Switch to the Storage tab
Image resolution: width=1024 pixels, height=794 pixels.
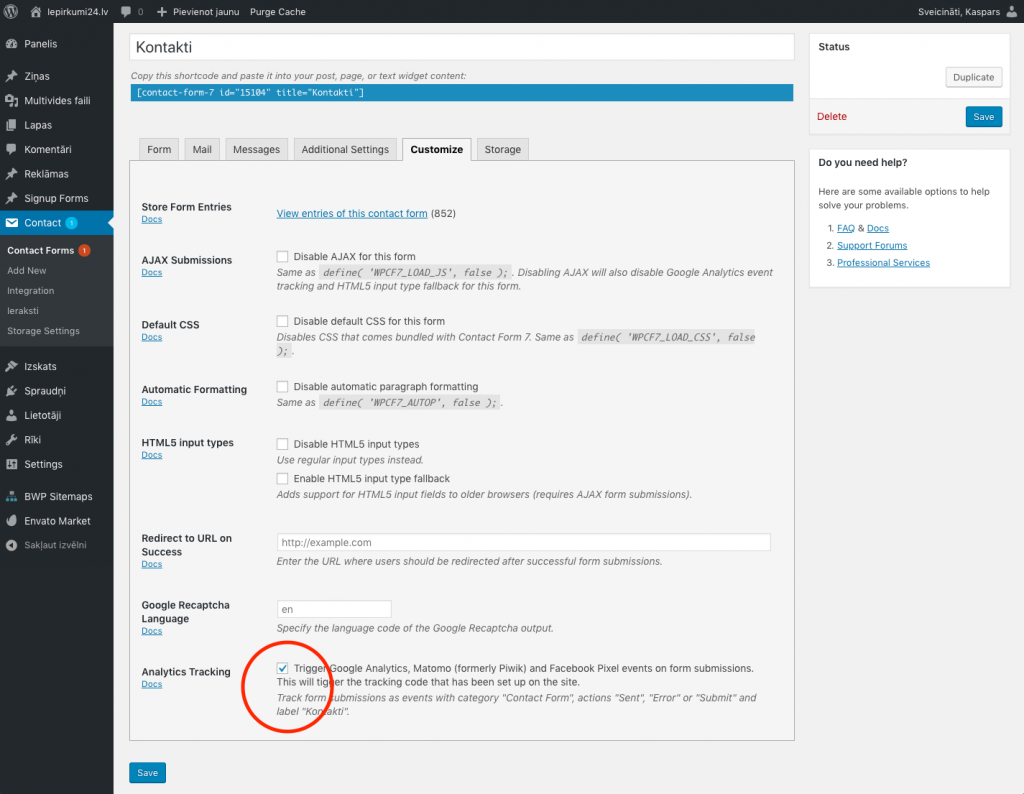point(502,149)
